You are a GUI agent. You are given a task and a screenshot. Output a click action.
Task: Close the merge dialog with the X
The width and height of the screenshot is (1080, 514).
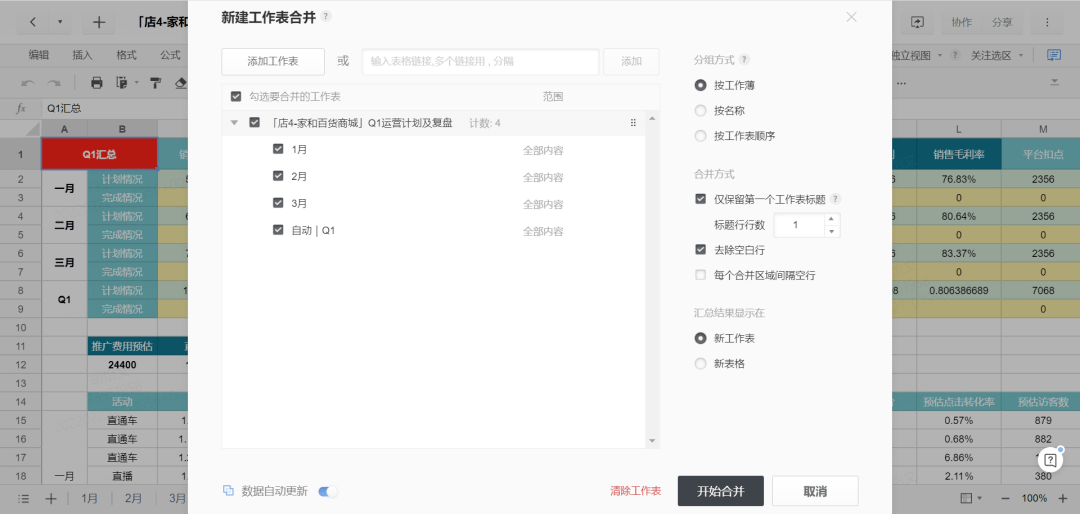click(x=851, y=17)
